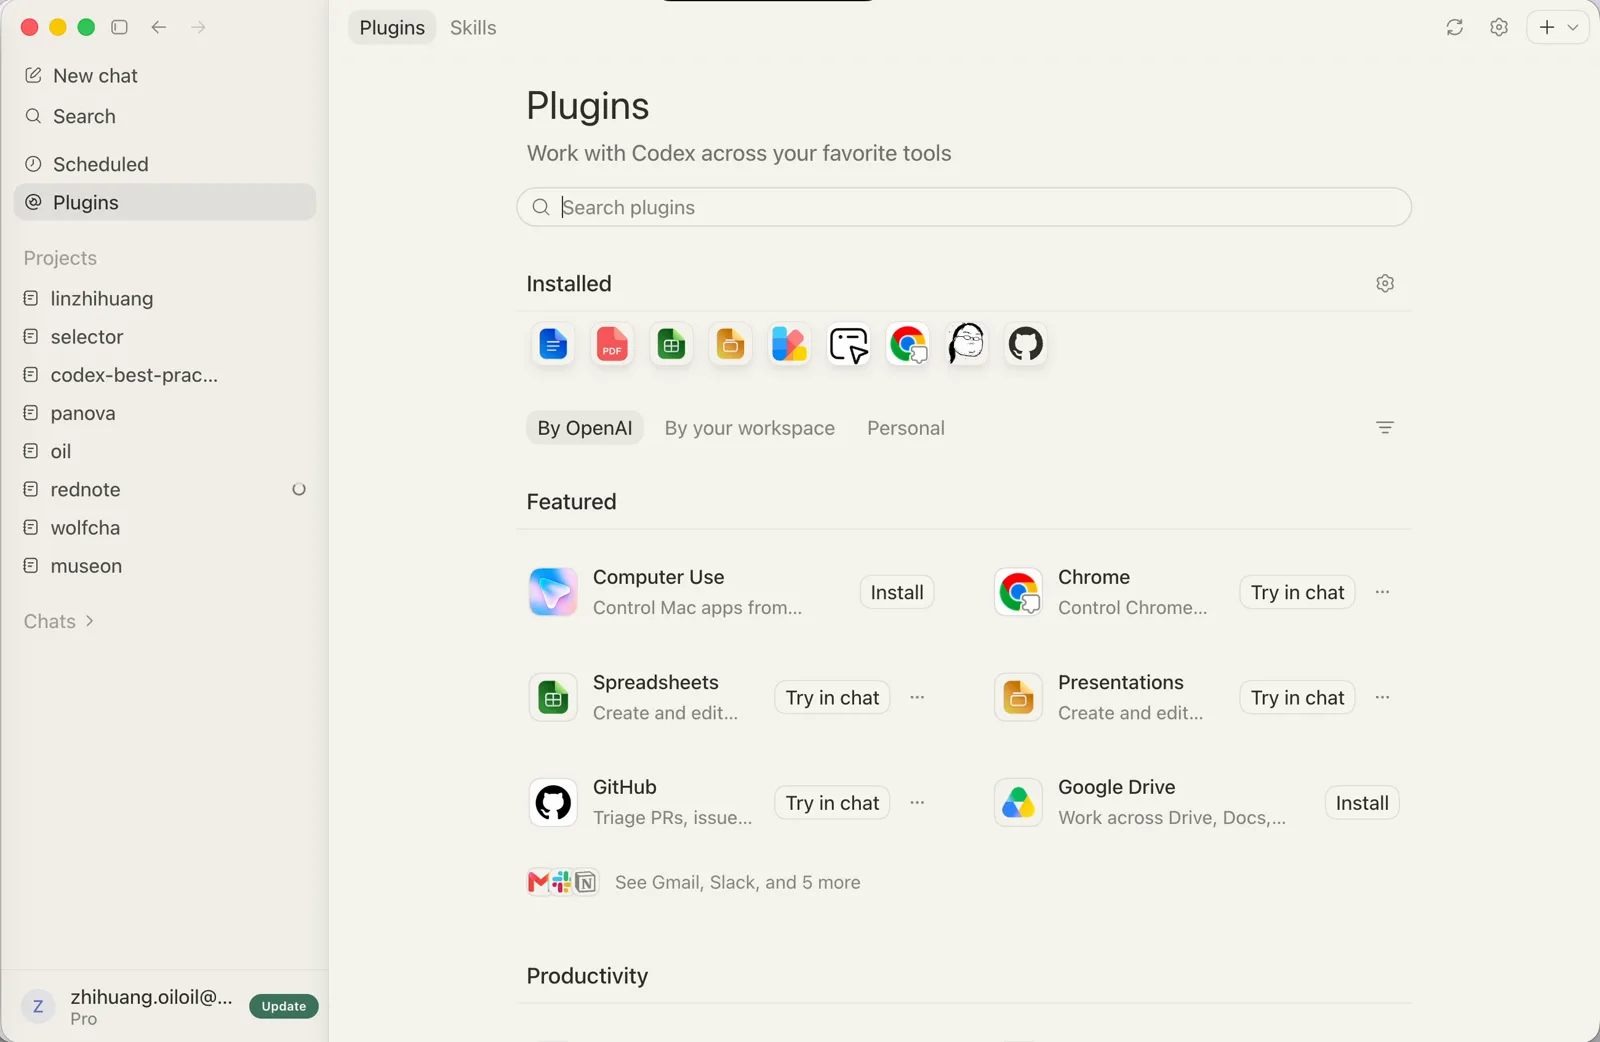This screenshot has height=1042, width=1600.
Task: Click the Z profile avatar
Action: point(38,1006)
